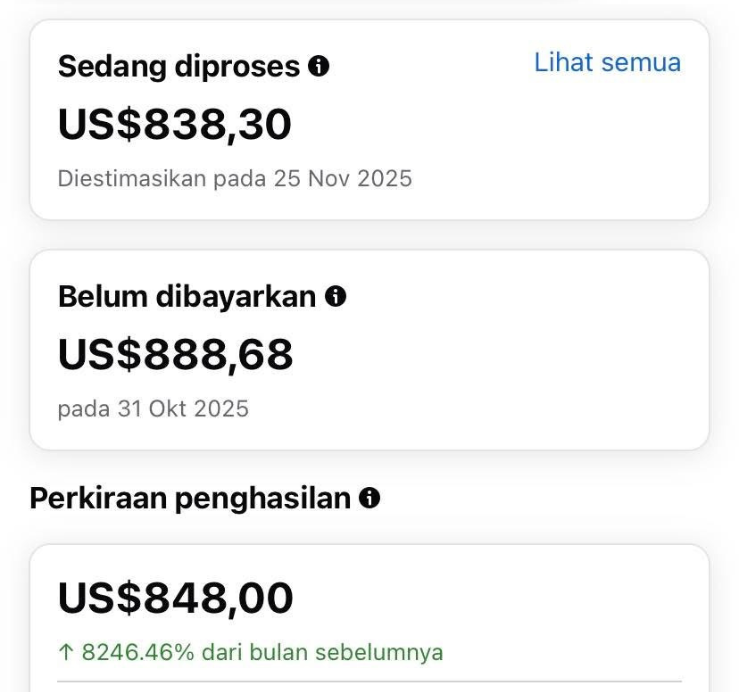Select the US$848,00 estimated earnings amount
The image size is (739, 692).
click(x=176, y=598)
